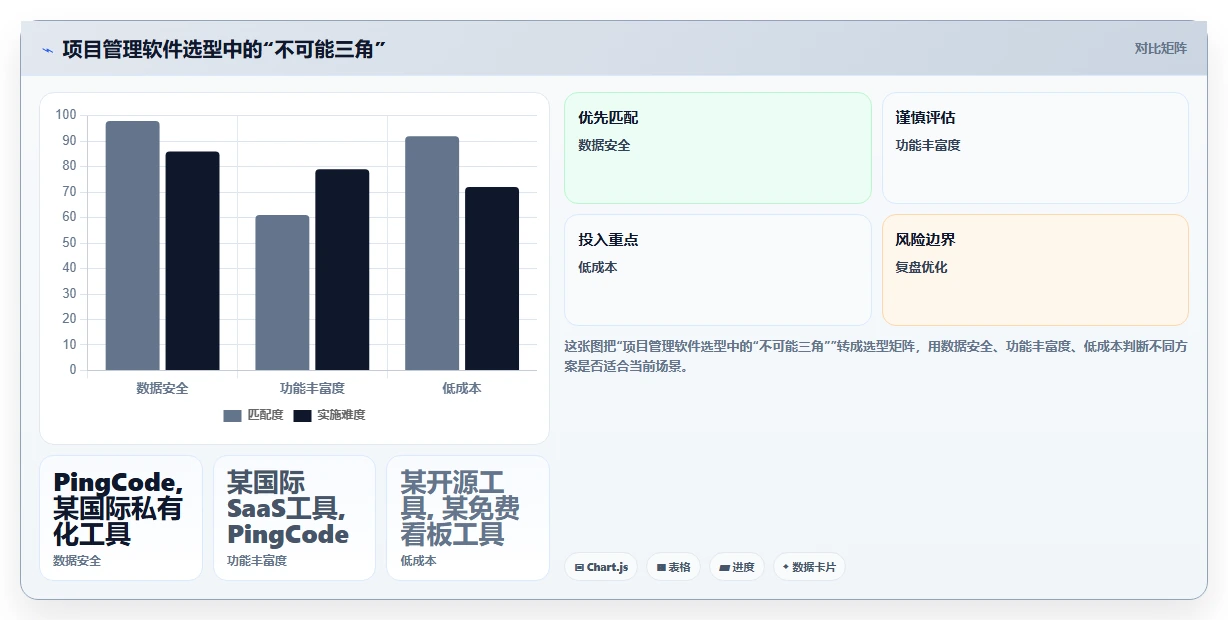The height and width of the screenshot is (620, 1228).
Task: Toggle the 实施难度 legend swatch
Action: click(302, 415)
